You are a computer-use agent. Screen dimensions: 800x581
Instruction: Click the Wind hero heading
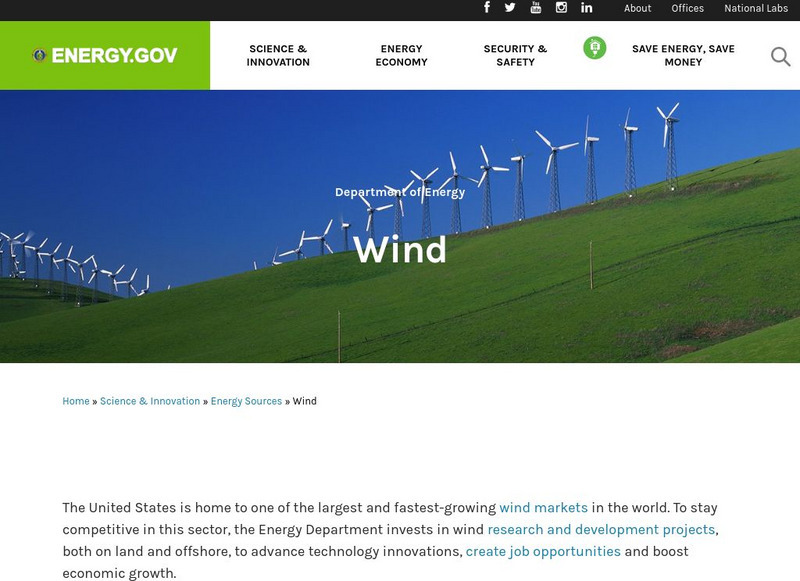click(x=400, y=249)
